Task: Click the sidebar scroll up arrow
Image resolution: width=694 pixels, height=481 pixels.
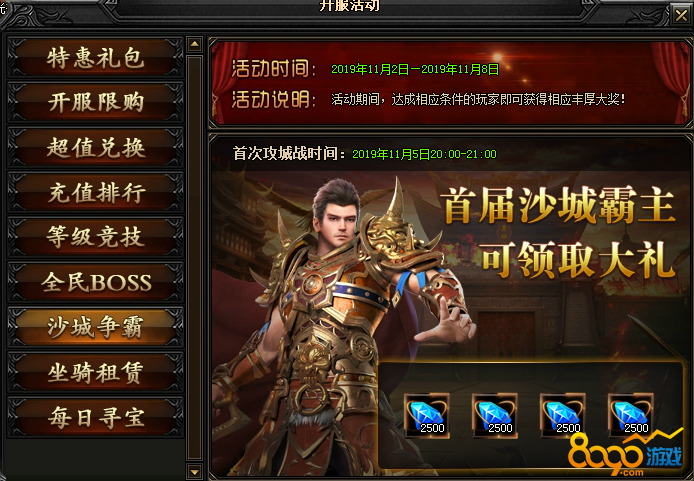Action: [x=194, y=44]
